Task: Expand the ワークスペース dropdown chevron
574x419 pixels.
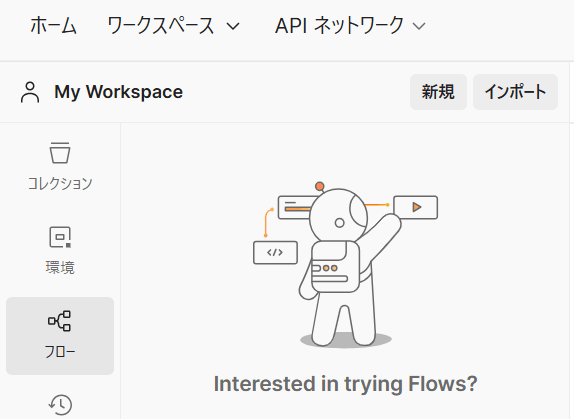Action: coord(233,26)
